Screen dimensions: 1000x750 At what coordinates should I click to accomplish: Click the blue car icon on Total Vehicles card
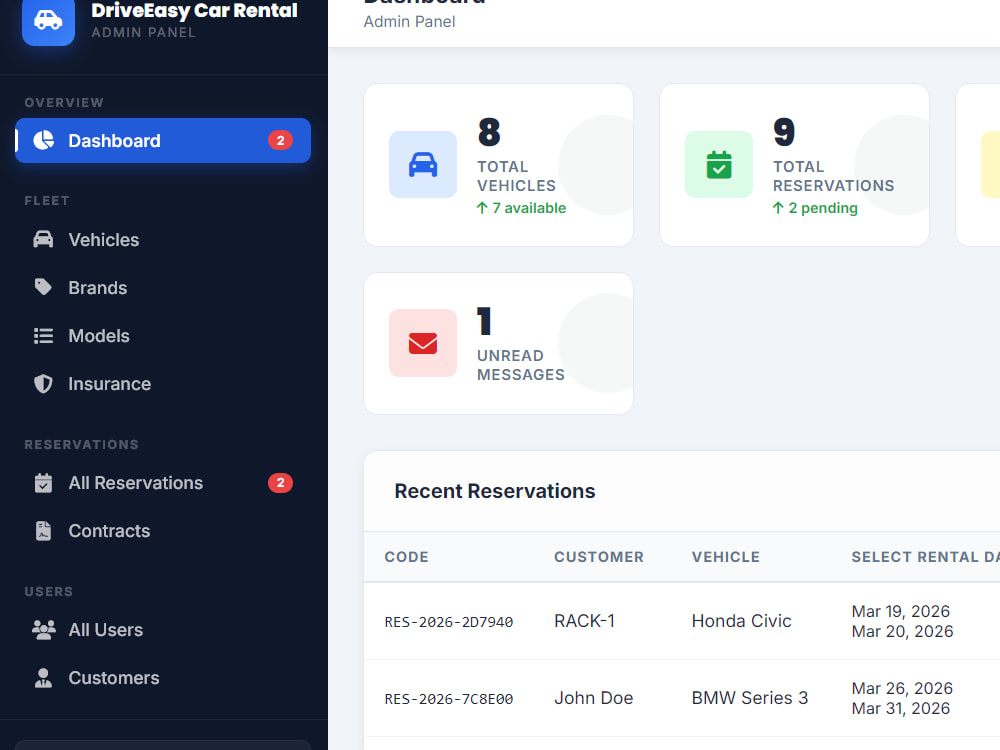423,165
